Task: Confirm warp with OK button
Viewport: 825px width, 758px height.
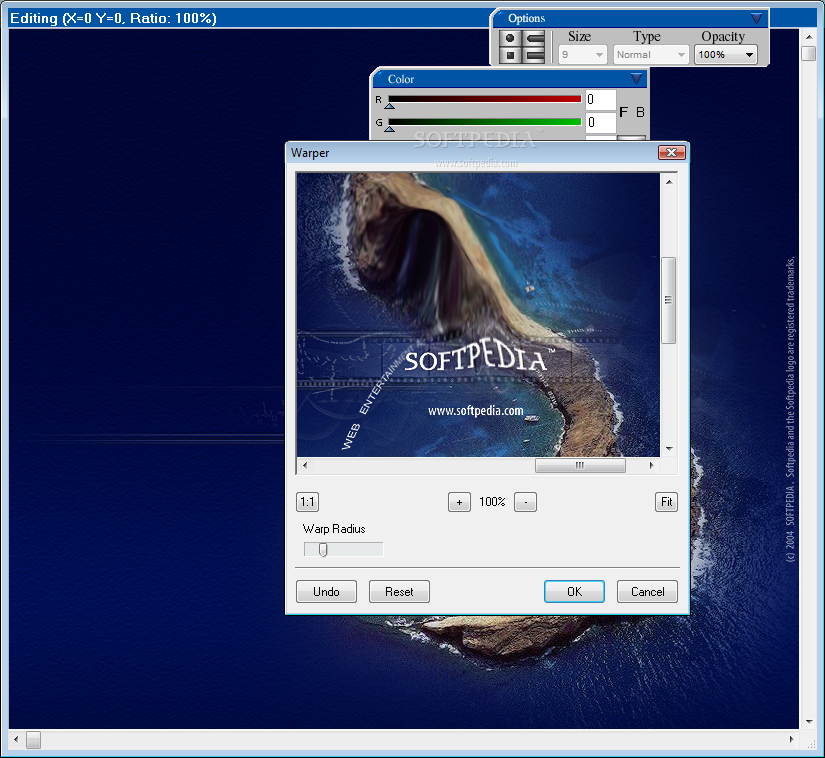Action: [574, 592]
